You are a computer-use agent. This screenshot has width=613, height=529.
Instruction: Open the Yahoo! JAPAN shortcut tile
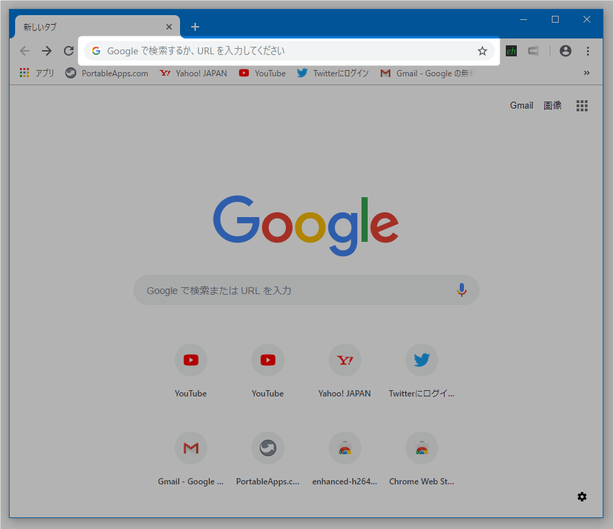click(344, 369)
